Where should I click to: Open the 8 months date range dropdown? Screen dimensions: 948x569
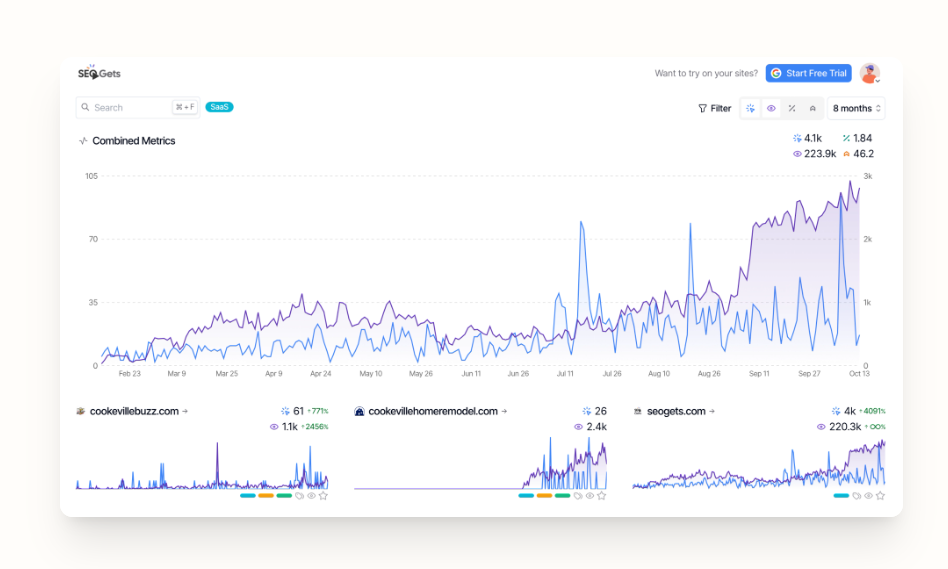856,108
